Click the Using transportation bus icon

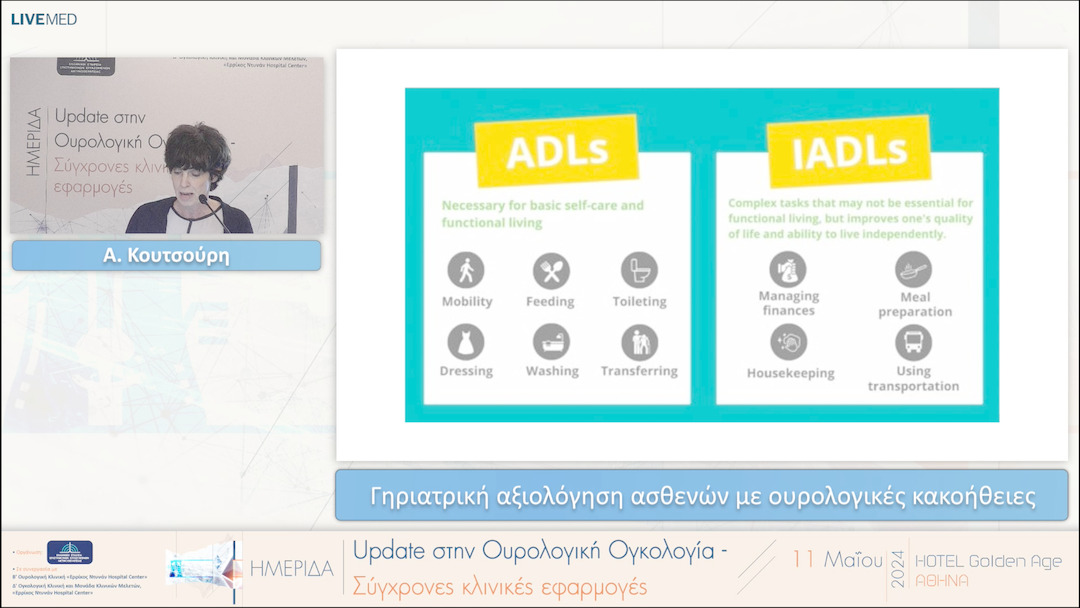[x=913, y=343]
